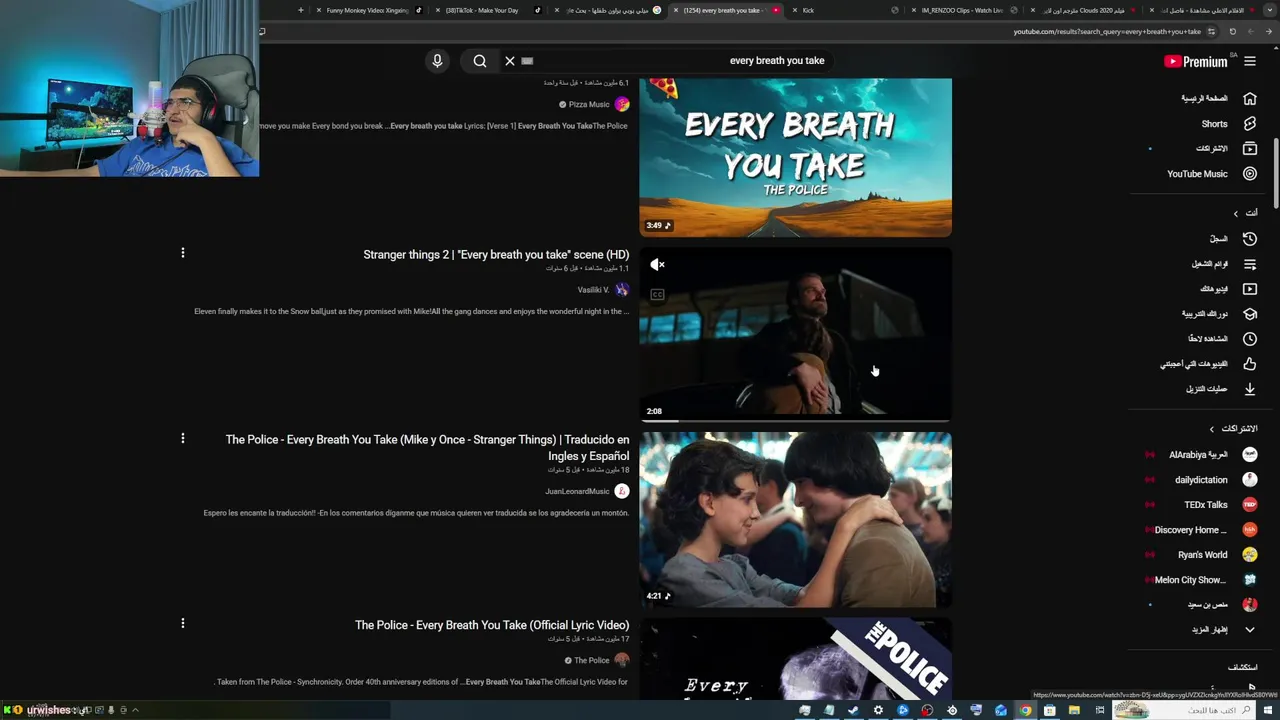Screen dimensions: 1280x720
Task: Open 'The Police - Every Breath You Take (Official Lyric Video)' title
Action: 492,625
